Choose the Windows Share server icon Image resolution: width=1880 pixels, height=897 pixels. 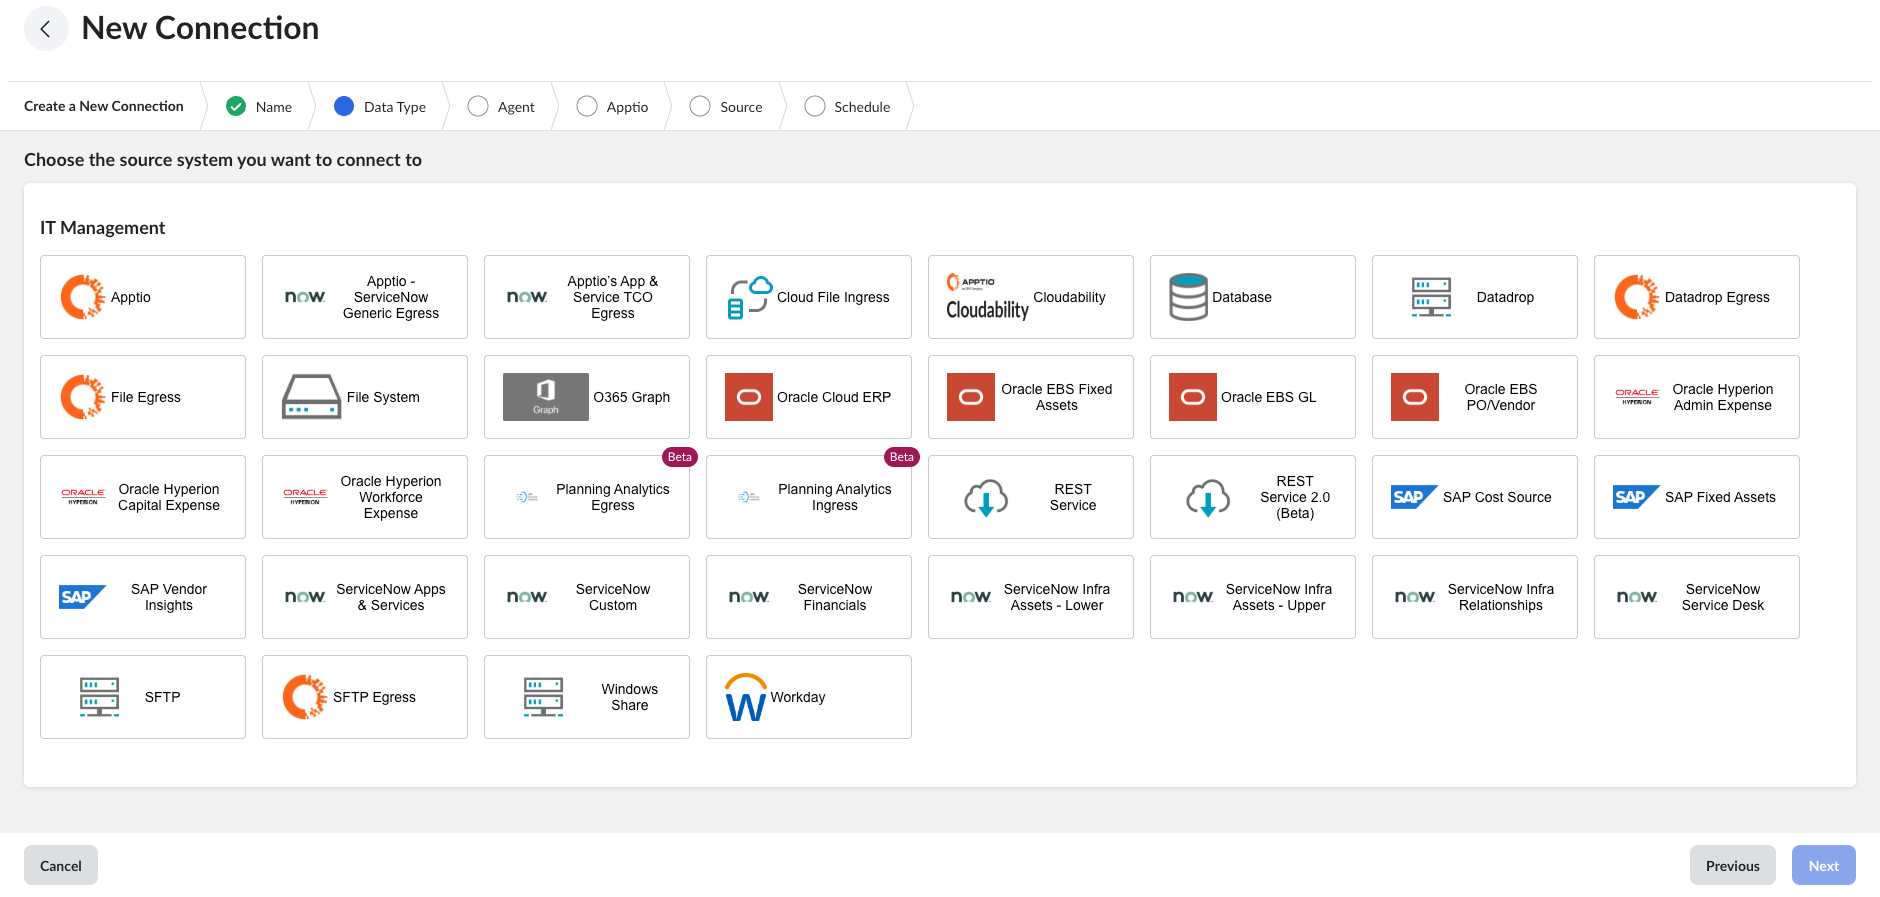point(543,697)
